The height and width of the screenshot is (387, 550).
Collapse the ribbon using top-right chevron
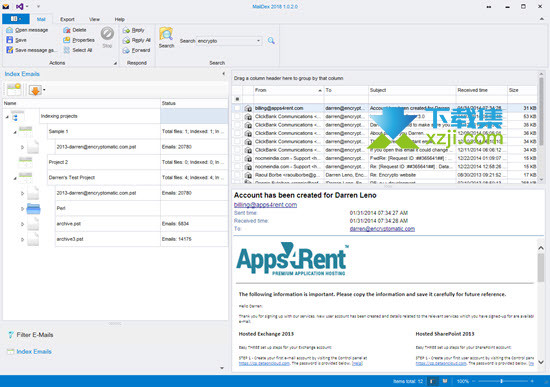coord(542,19)
